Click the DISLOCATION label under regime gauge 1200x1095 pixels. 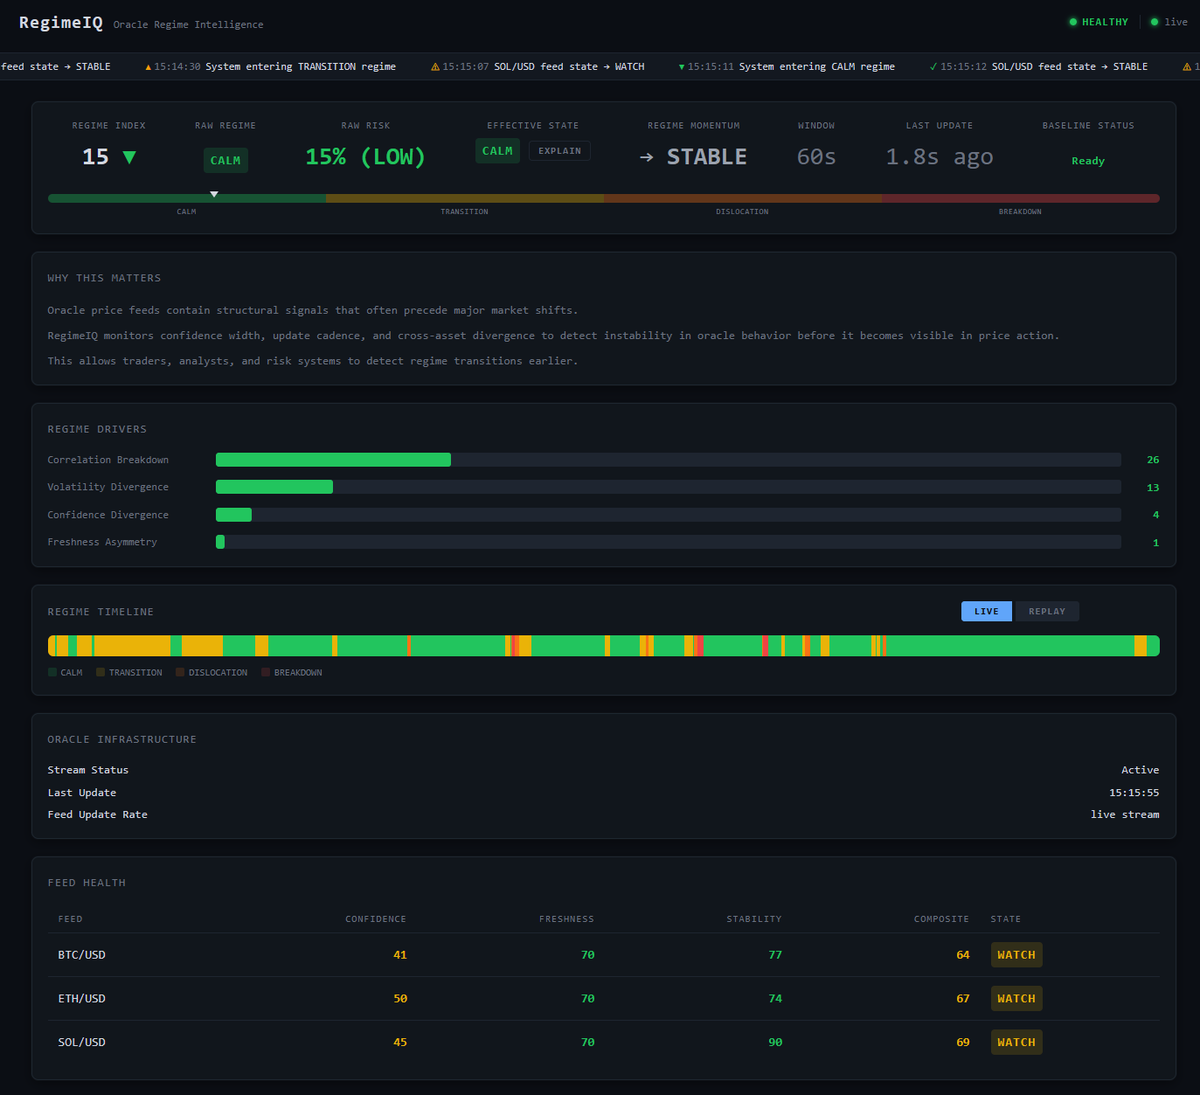click(742, 212)
